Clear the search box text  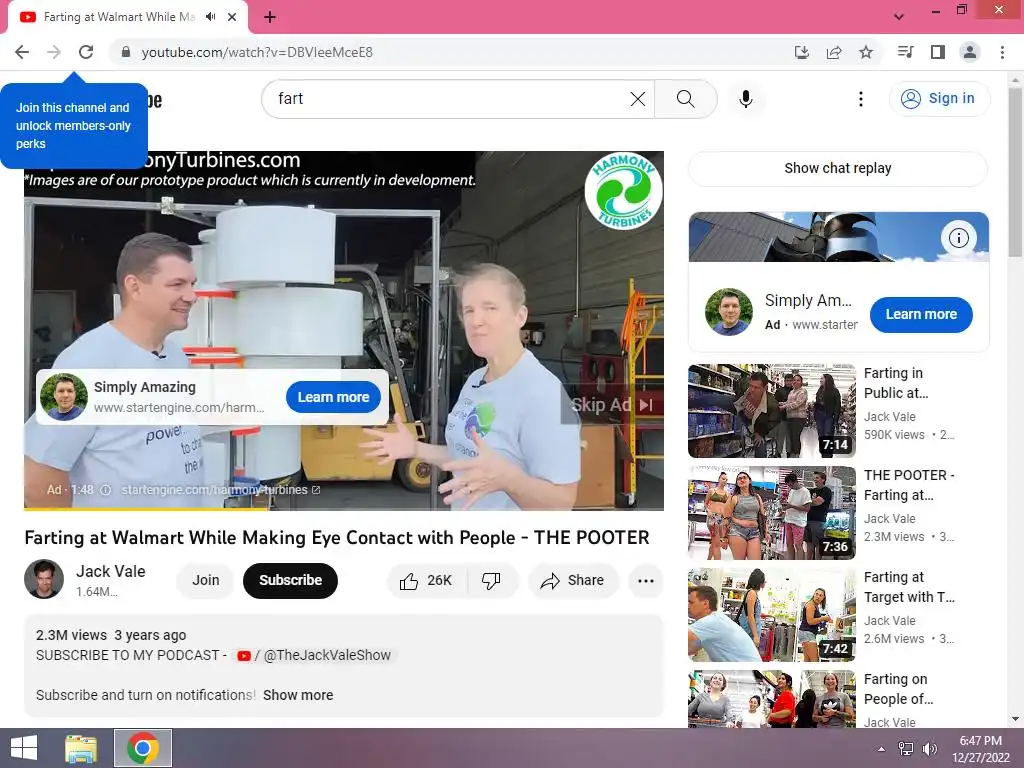coord(637,99)
